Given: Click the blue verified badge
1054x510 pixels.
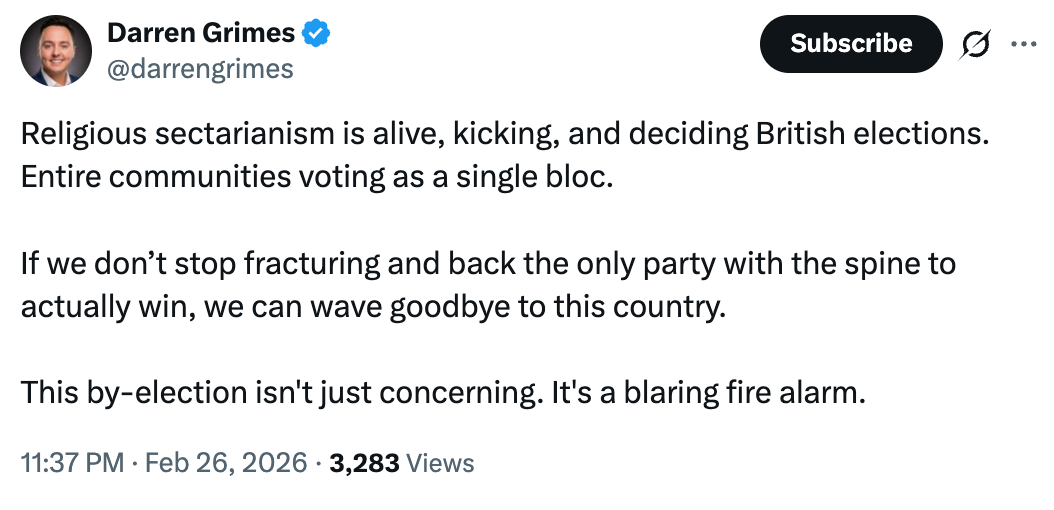Looking at the screenshot, I should pos(317,33).
